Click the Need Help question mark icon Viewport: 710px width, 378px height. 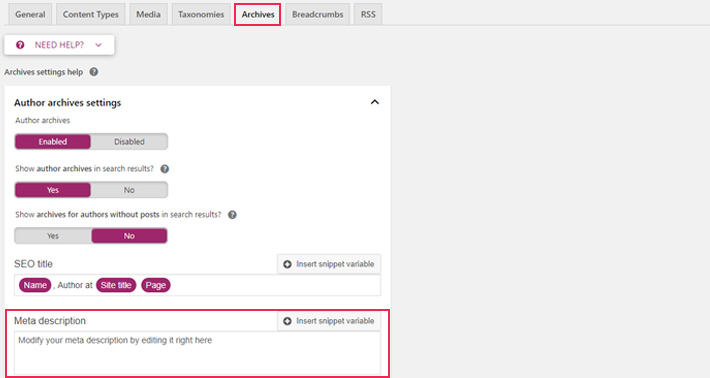[x=20, y=45]
